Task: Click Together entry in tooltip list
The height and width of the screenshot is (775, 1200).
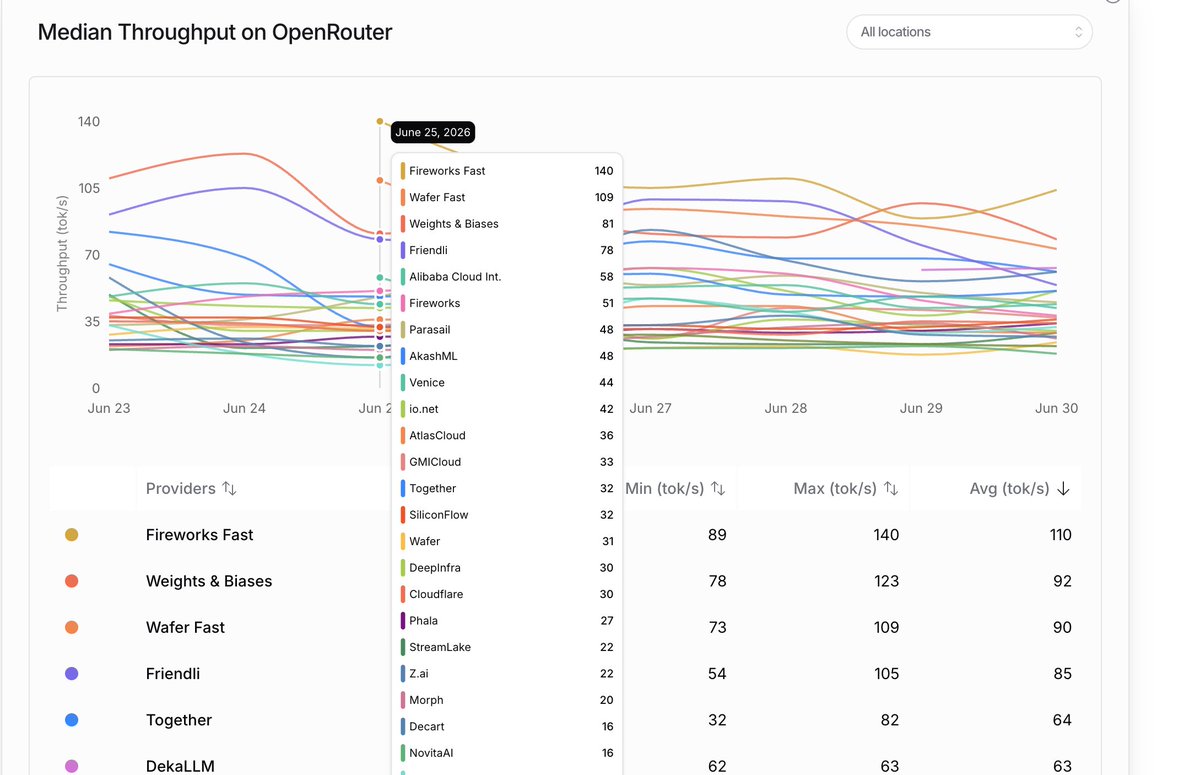Action: [507, 489]
